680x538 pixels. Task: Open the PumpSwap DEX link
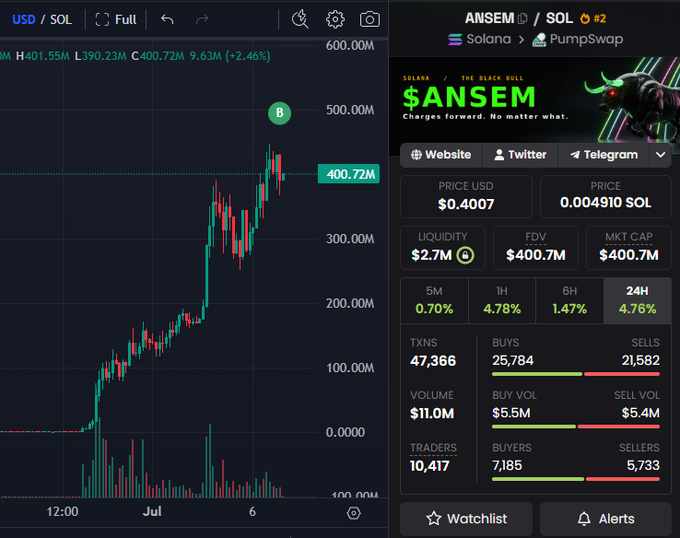(x=578, y=39)
